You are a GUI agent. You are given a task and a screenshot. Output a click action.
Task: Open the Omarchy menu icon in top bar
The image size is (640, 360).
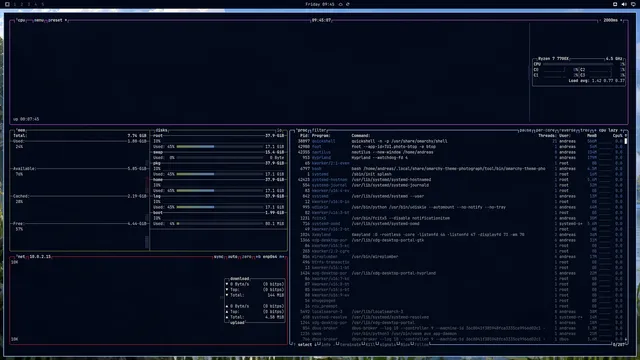tap(7, 4)
